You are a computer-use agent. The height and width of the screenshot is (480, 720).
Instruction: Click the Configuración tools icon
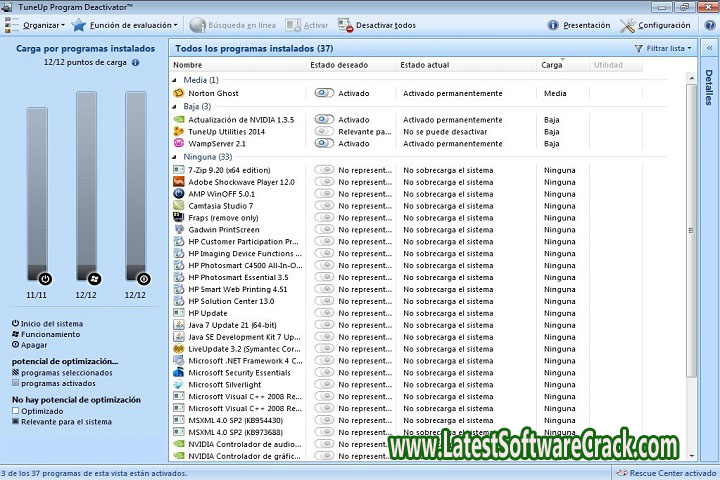point(627,25)
